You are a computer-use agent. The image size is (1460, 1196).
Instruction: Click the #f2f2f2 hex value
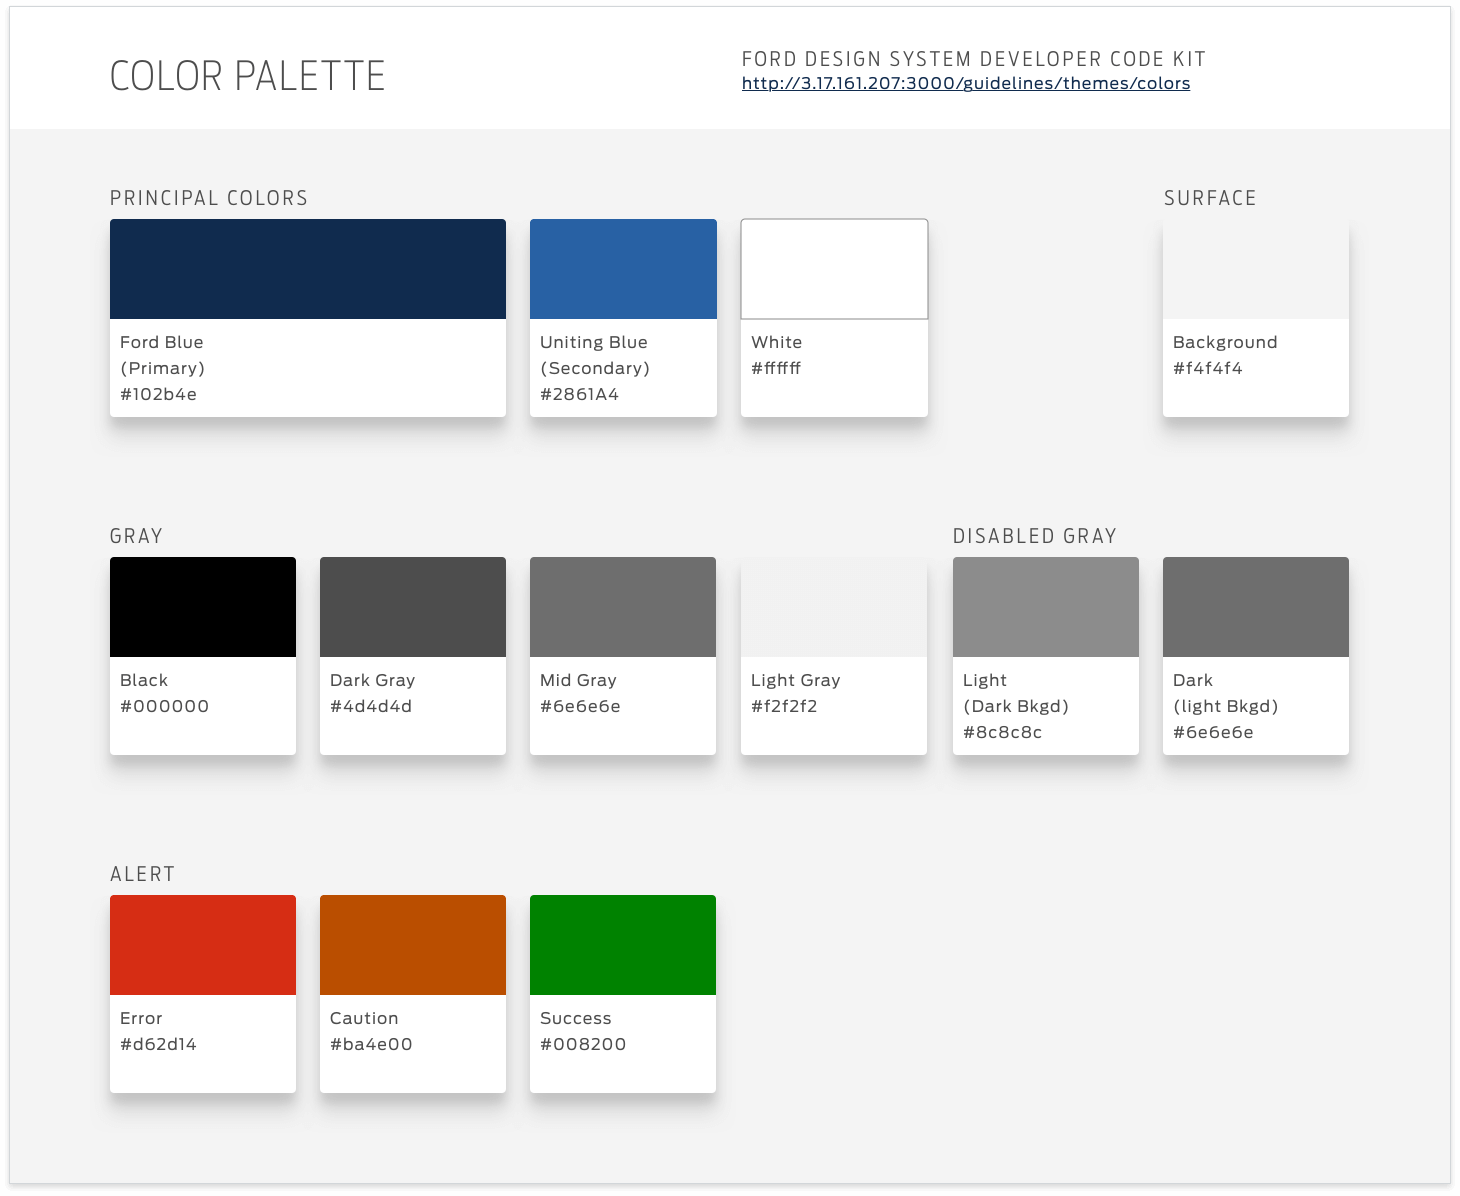784,706
